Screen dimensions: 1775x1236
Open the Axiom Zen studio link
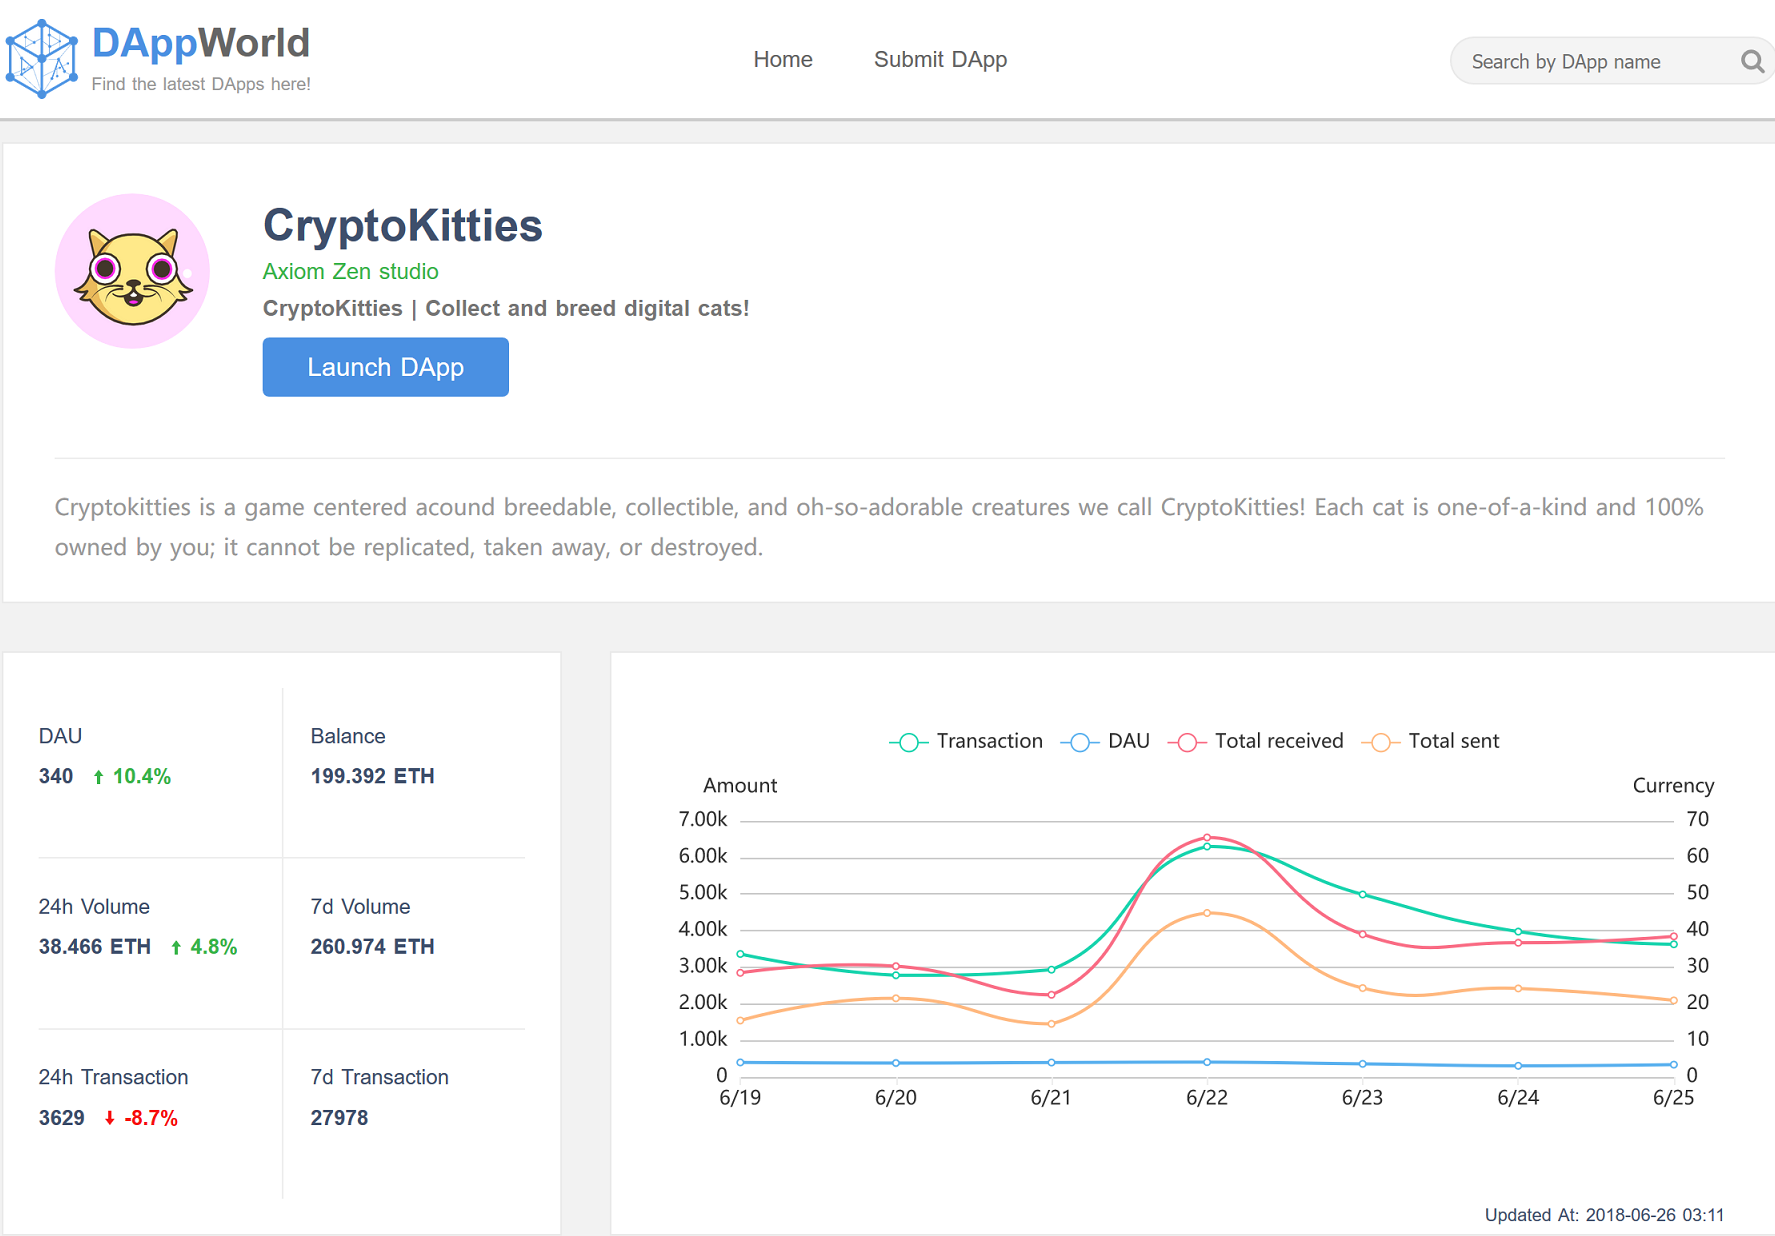point(350,272)
